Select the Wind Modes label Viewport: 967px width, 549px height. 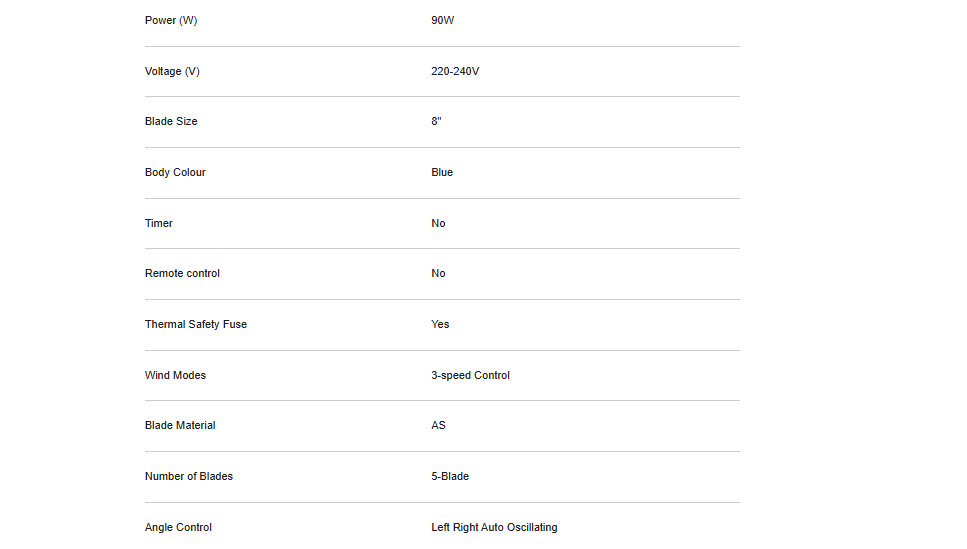point(175,376)
